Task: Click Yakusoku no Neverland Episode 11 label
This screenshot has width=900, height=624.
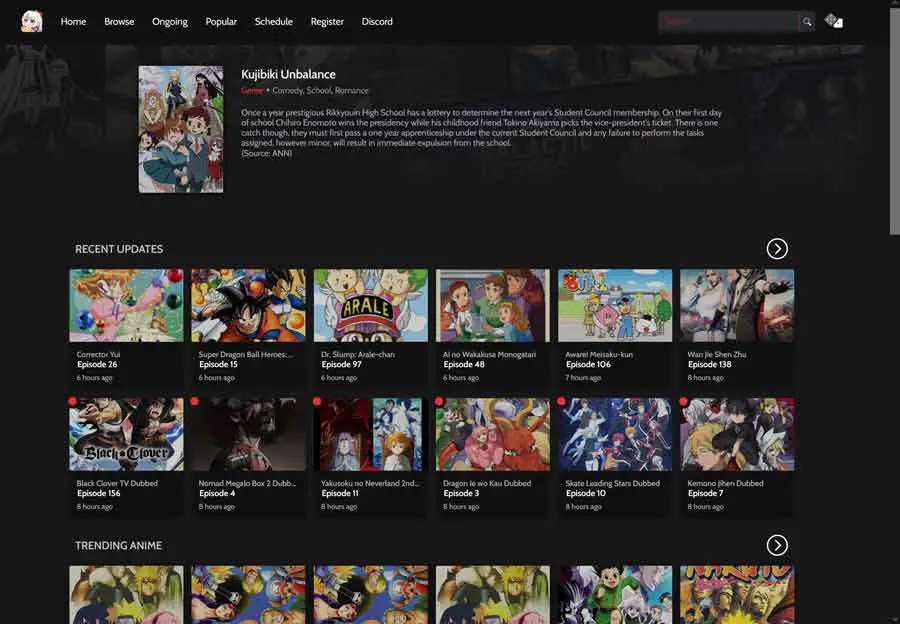Action: 340,494
